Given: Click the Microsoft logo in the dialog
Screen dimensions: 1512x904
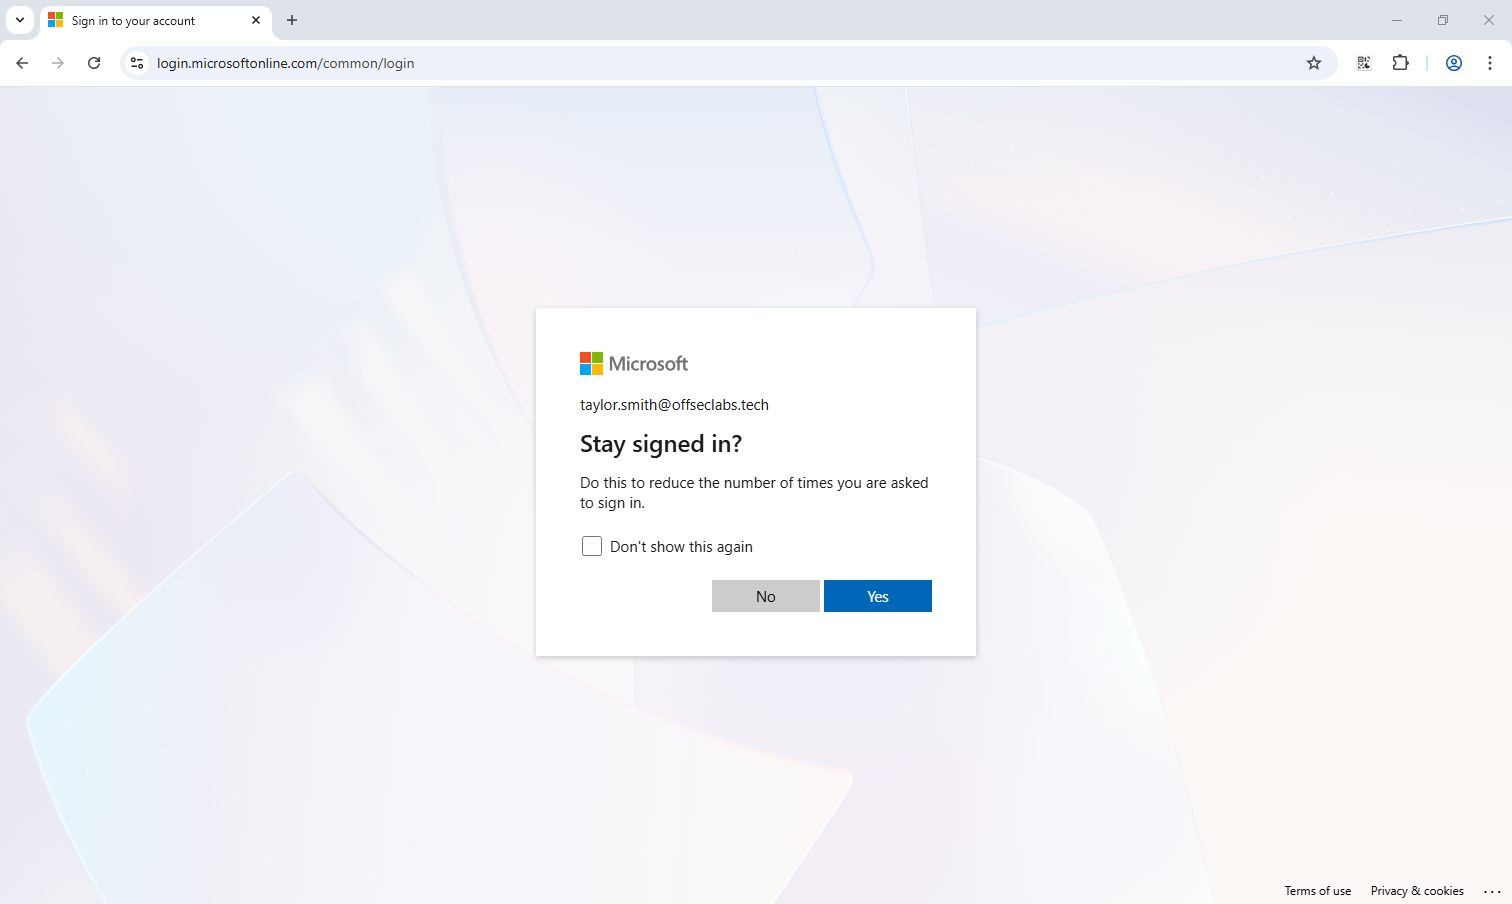Looking at the screenshot, I should [x=634, y=364].
